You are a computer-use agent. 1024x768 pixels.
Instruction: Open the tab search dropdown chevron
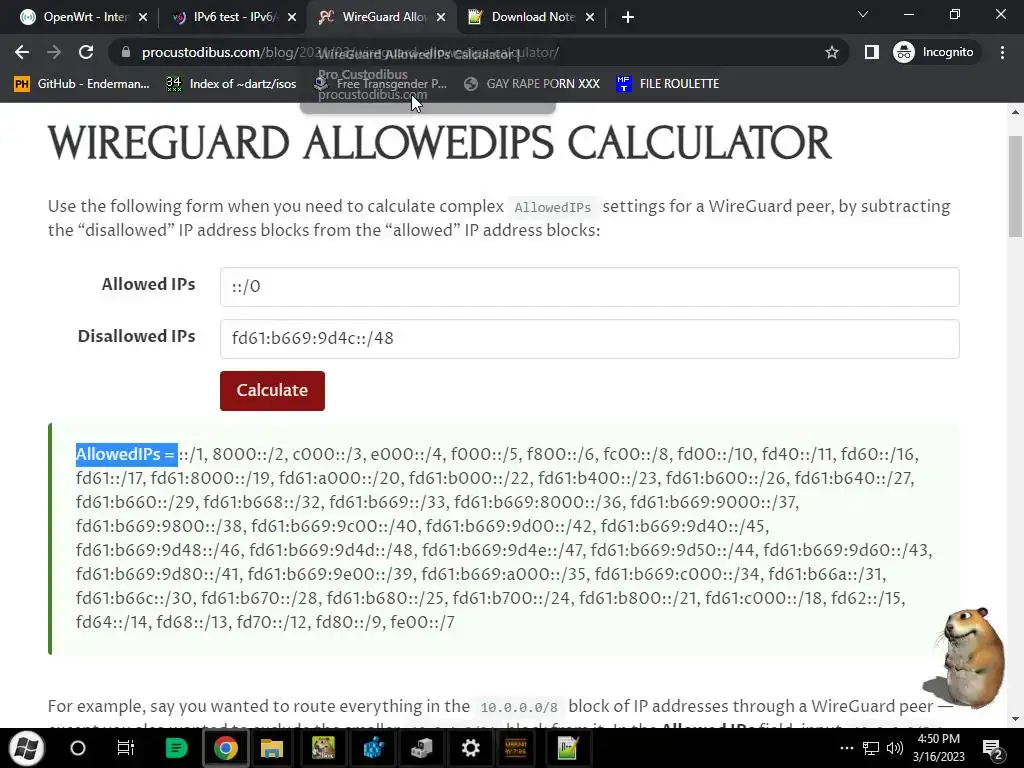coord(863,14)
